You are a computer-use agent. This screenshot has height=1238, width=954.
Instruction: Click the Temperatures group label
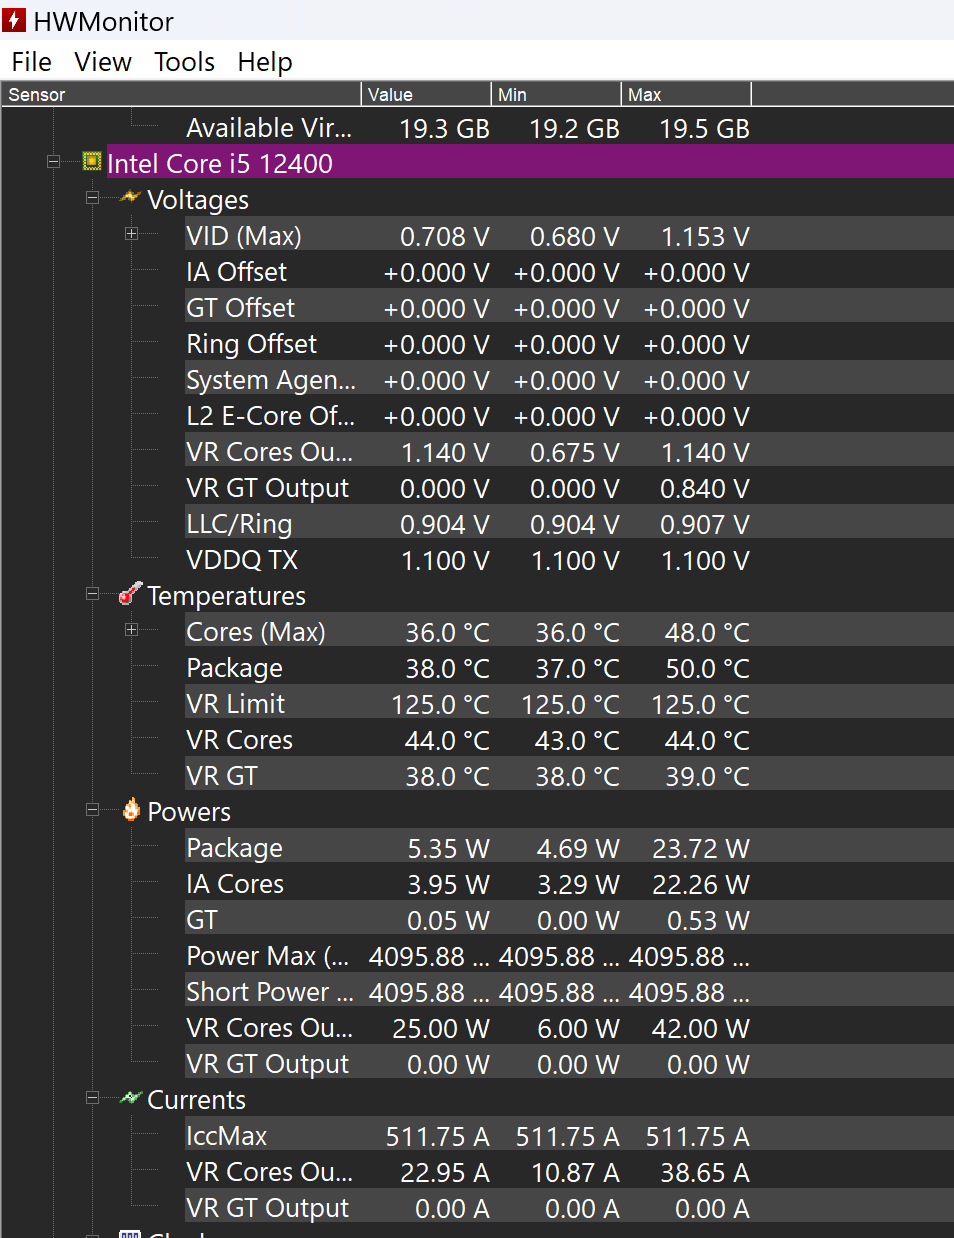point(227,596)
